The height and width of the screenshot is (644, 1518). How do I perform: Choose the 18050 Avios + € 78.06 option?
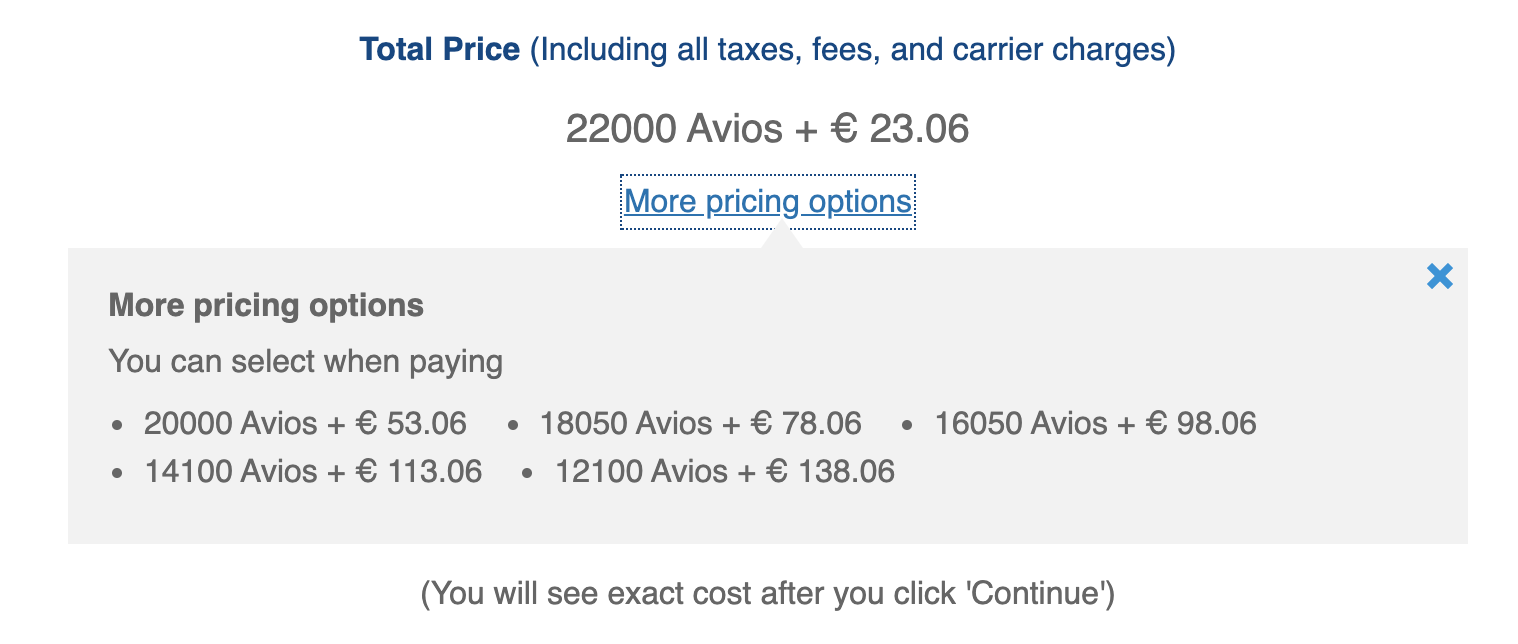[700, 424]
